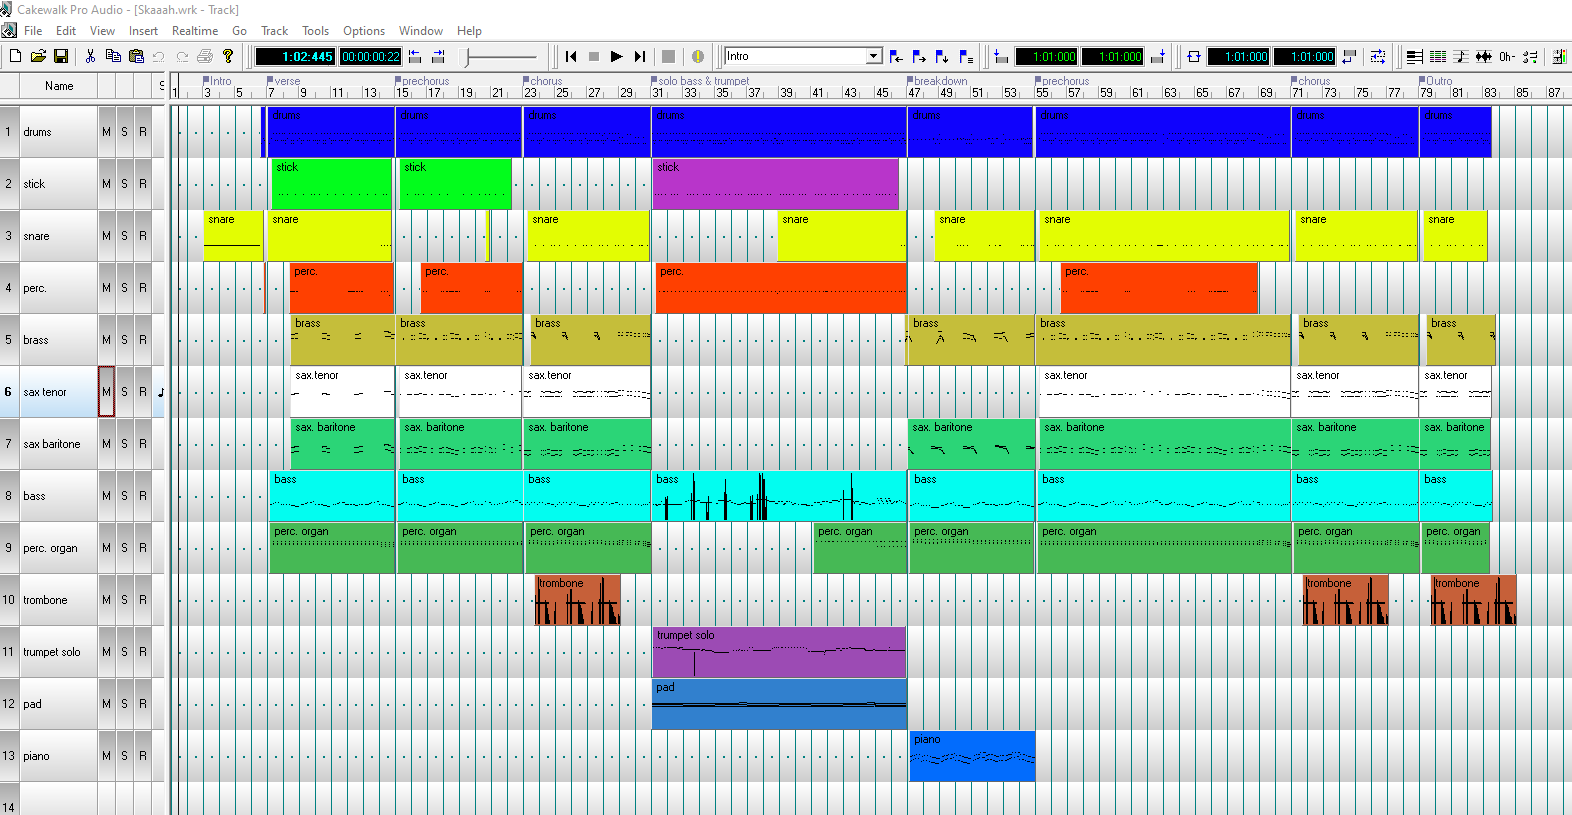Image resolution: width=1572 pixels, height=815 pixels.
Task: Toggle mute on sax tenor track
Action: pos(106,392)
